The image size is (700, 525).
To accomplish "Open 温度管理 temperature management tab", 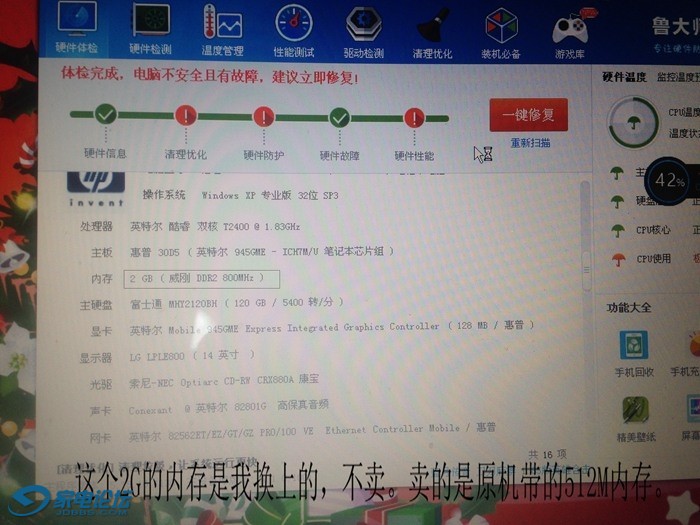I will coord(222,30).
